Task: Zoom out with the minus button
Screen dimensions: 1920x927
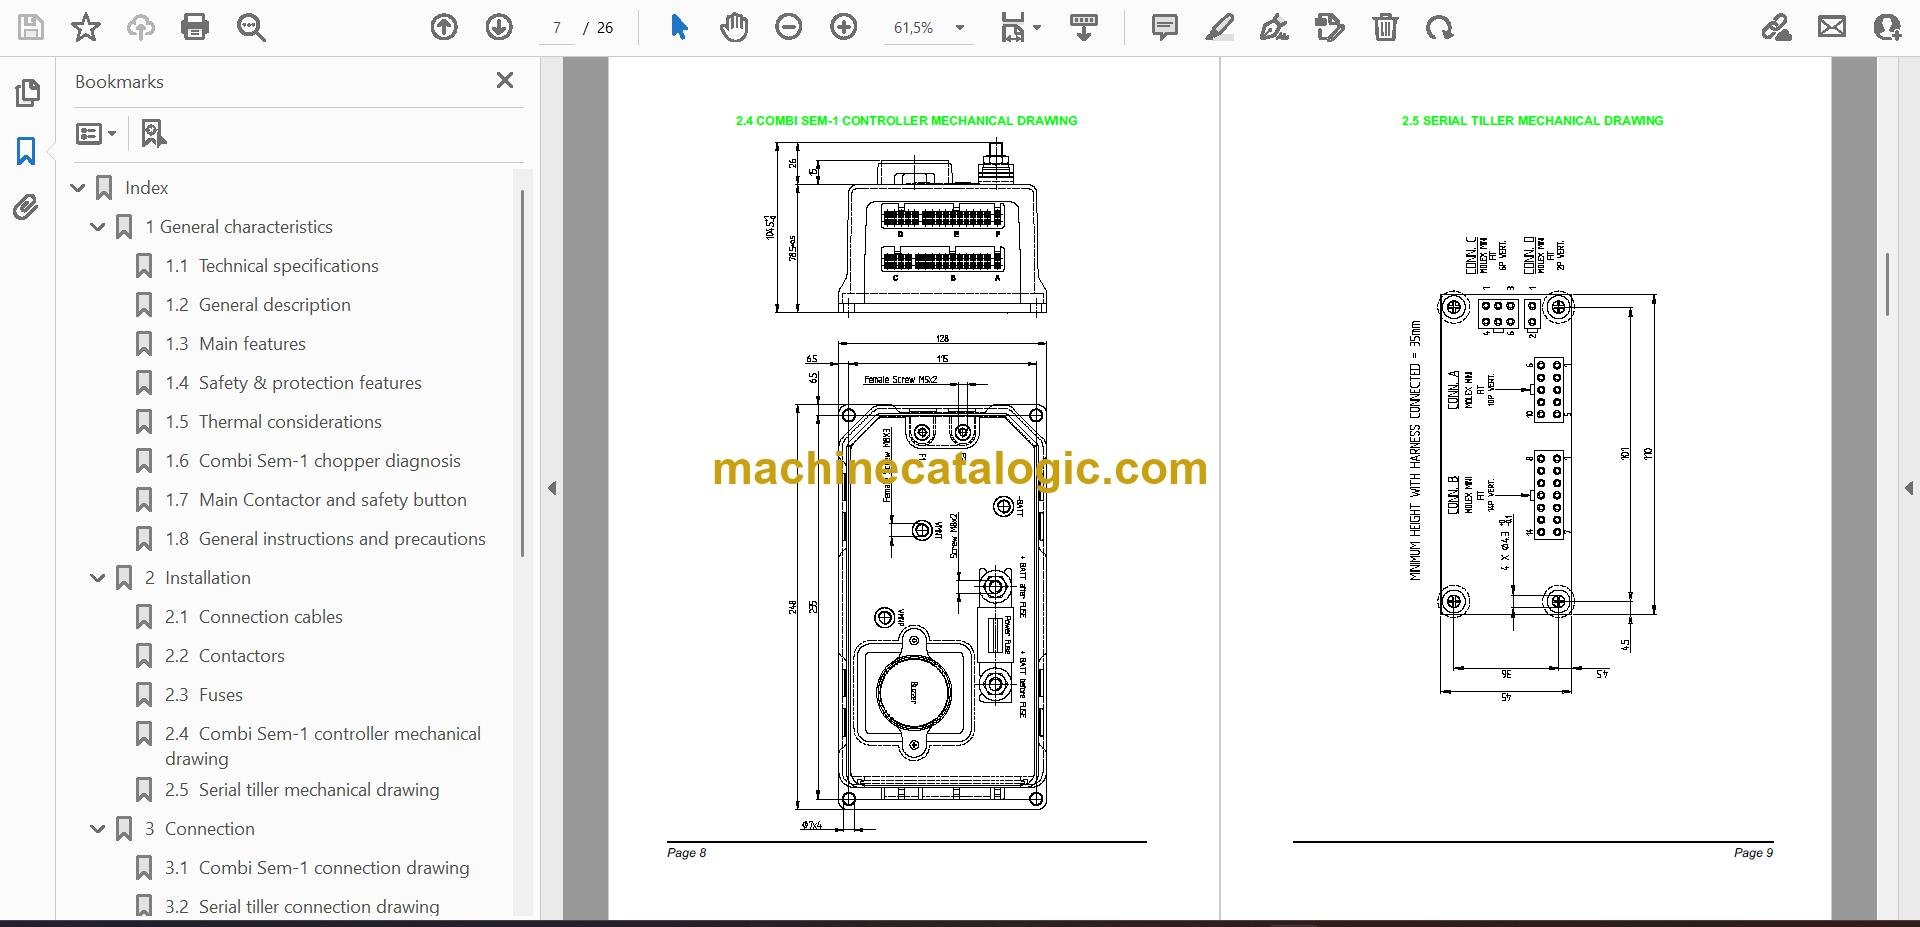Action: pyautogui.click(x=789, y=27)
